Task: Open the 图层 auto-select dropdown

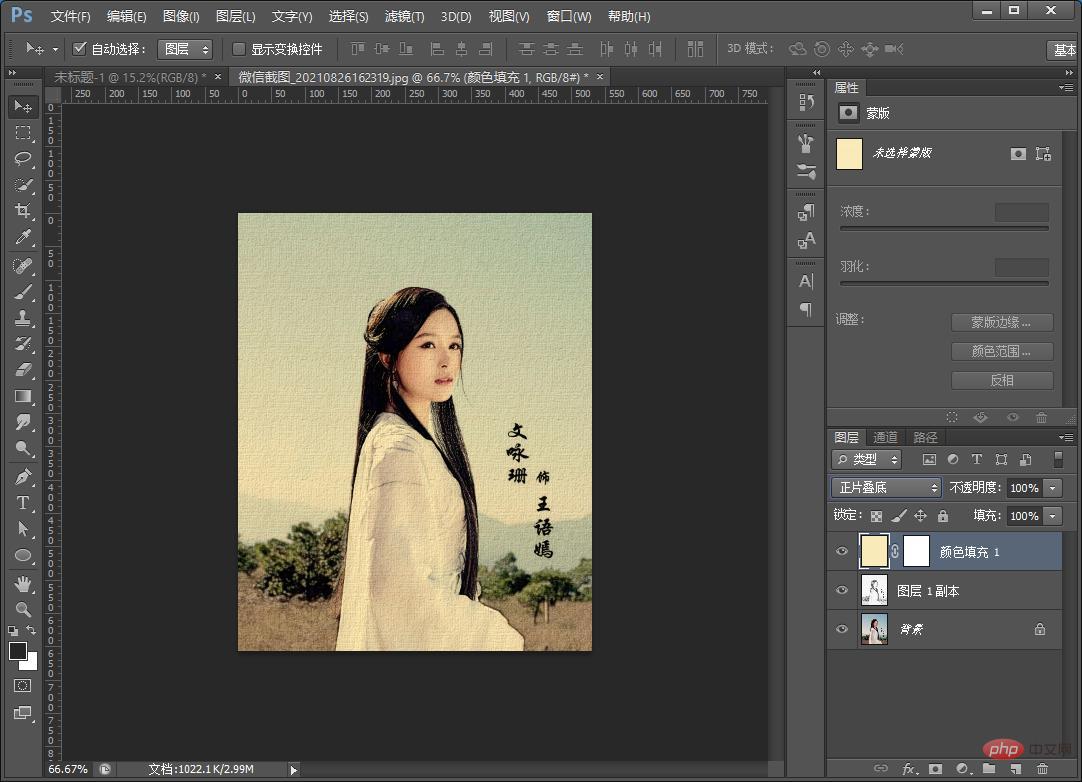Action: (184, 49)
